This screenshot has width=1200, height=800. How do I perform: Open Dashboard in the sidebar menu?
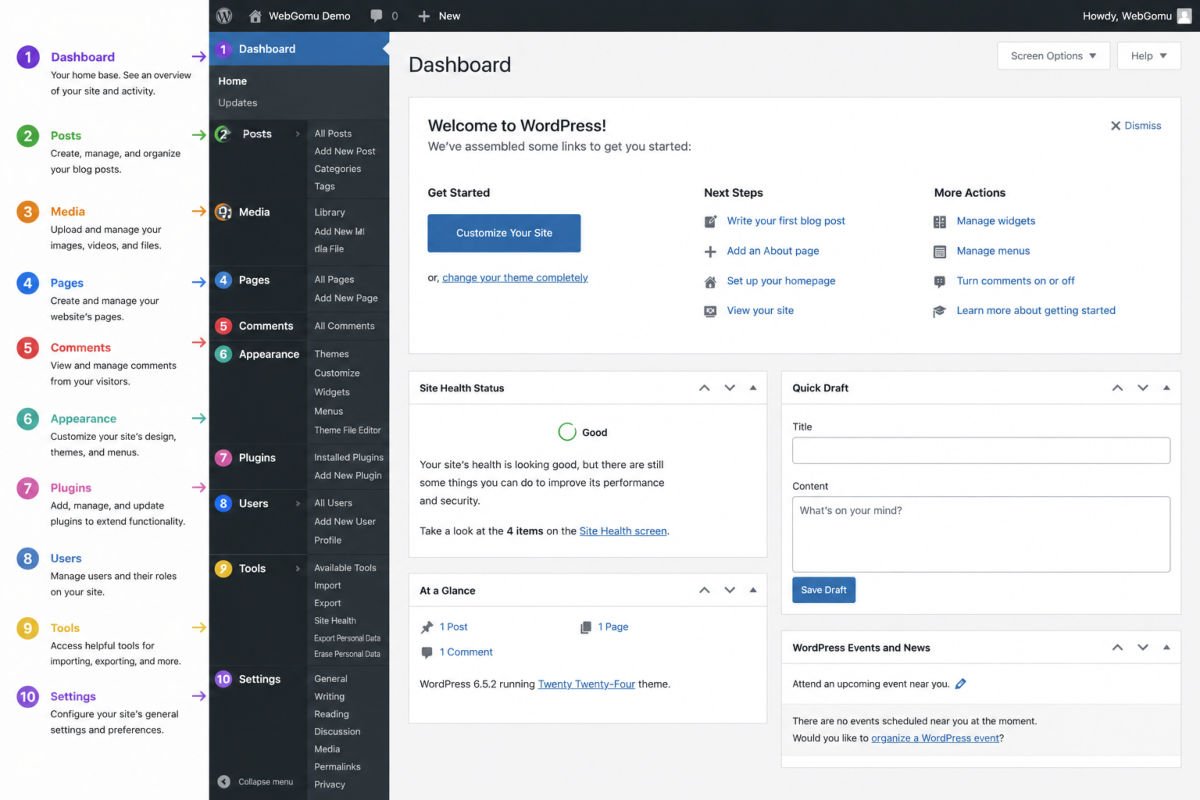coord(299,49)
